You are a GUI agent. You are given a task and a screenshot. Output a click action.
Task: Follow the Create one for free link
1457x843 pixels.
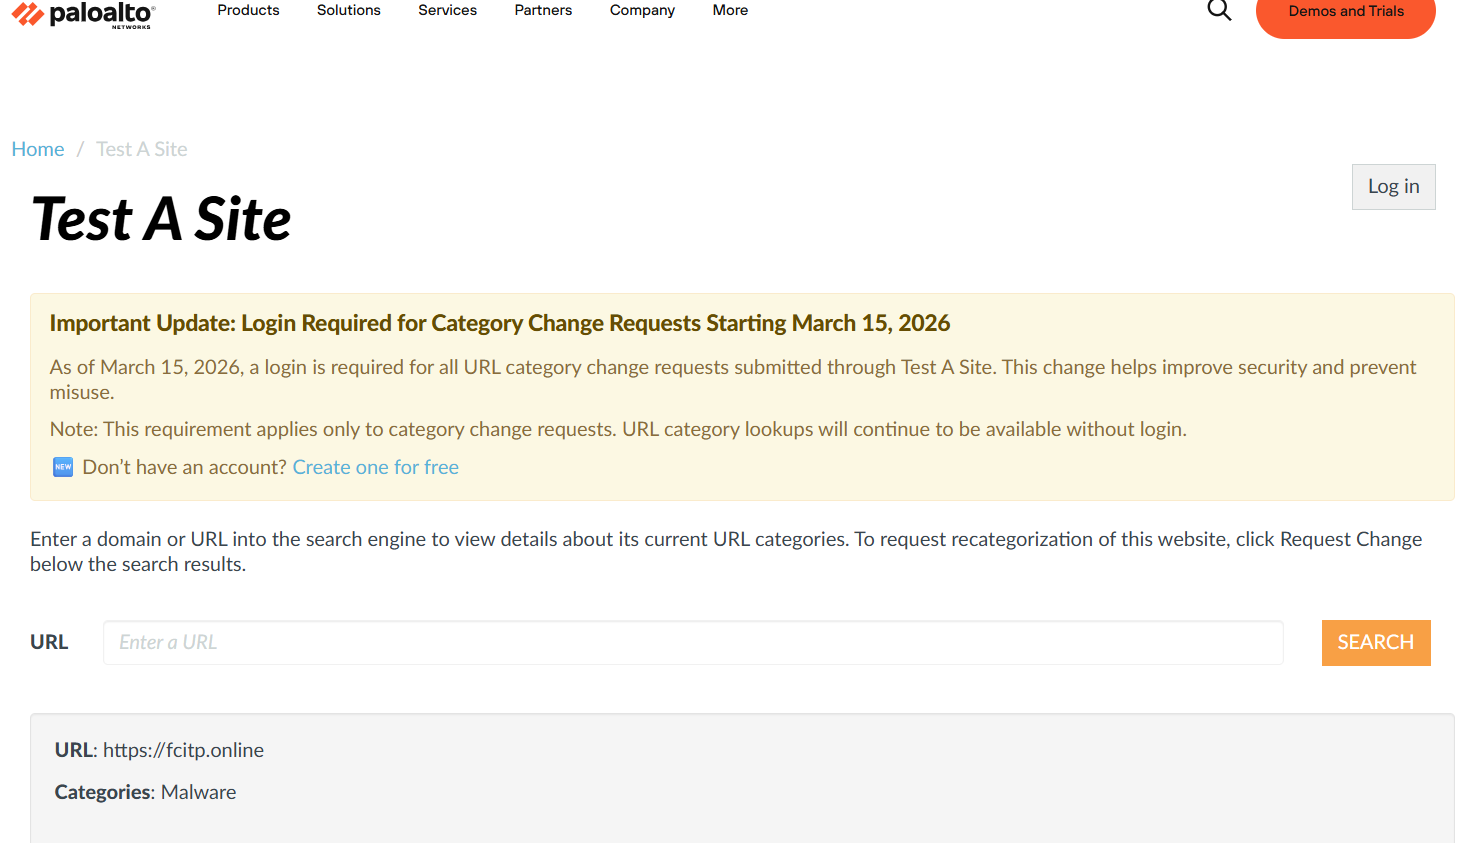tap(375, 467)
